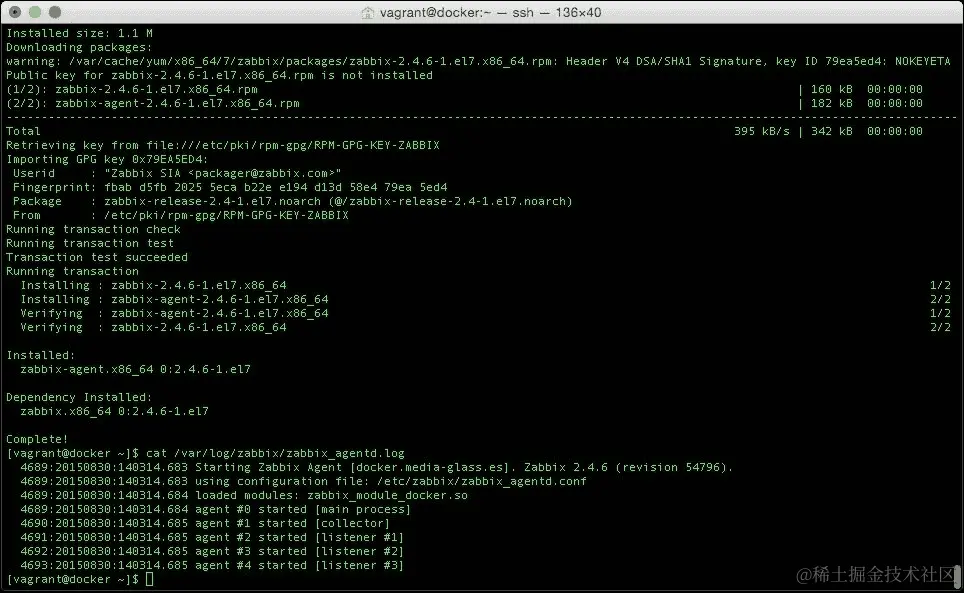Click the home folder icon in title bar
The height and width of the screenshot is (593, 964).
pos(367,12)
